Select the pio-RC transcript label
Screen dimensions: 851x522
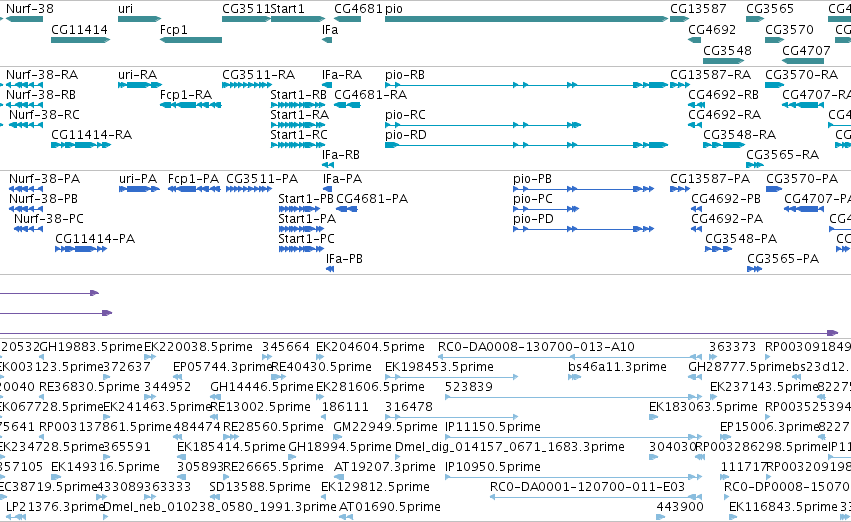coord(405,114)
